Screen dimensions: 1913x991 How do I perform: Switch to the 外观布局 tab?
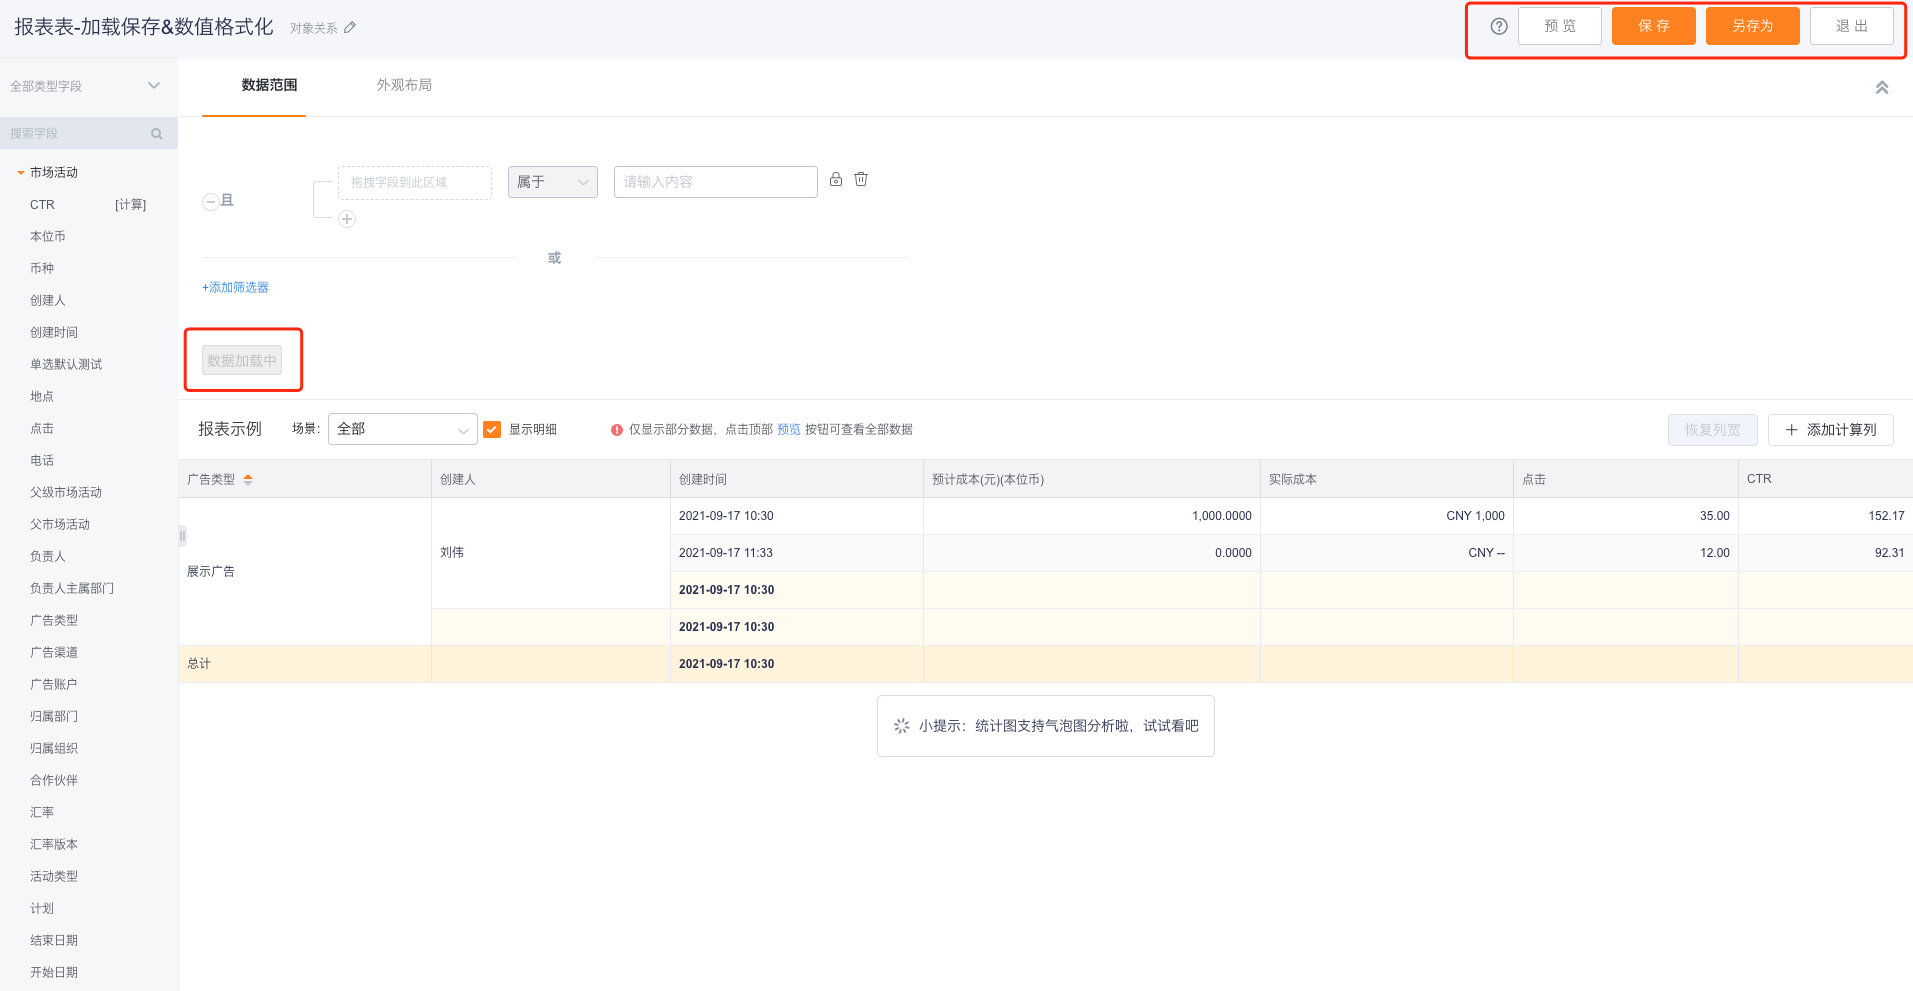[404, 85]
